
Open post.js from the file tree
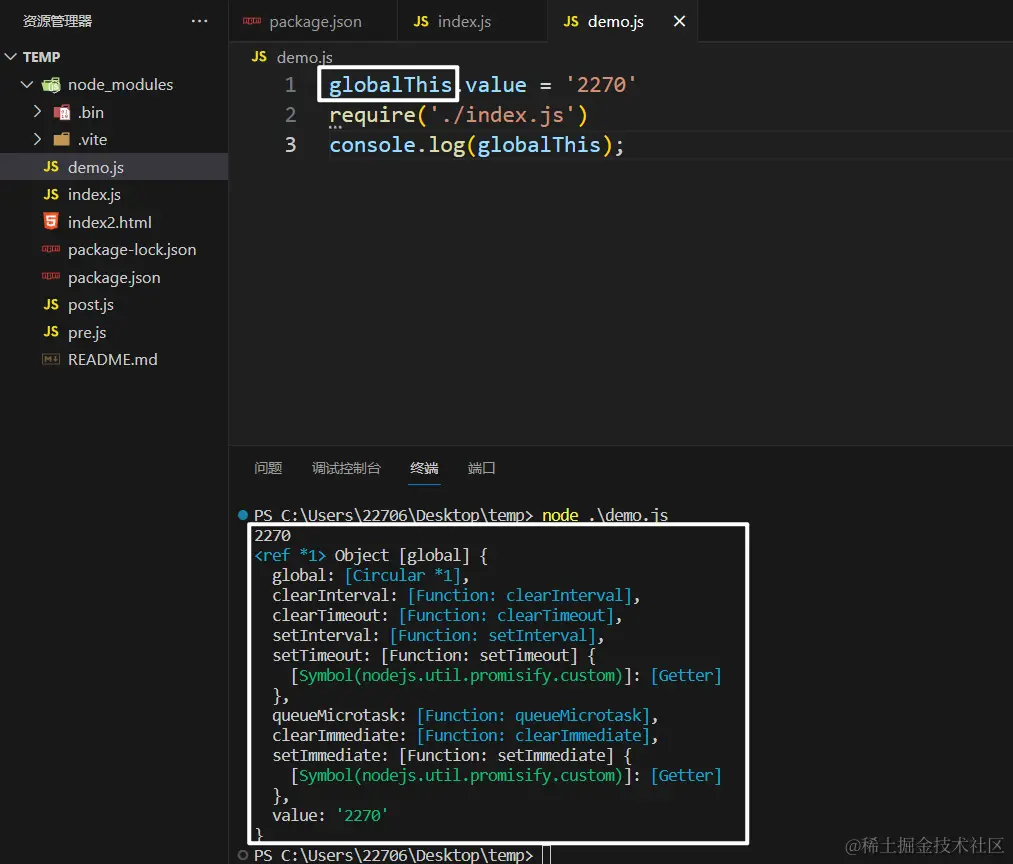(x=114, y=304)
